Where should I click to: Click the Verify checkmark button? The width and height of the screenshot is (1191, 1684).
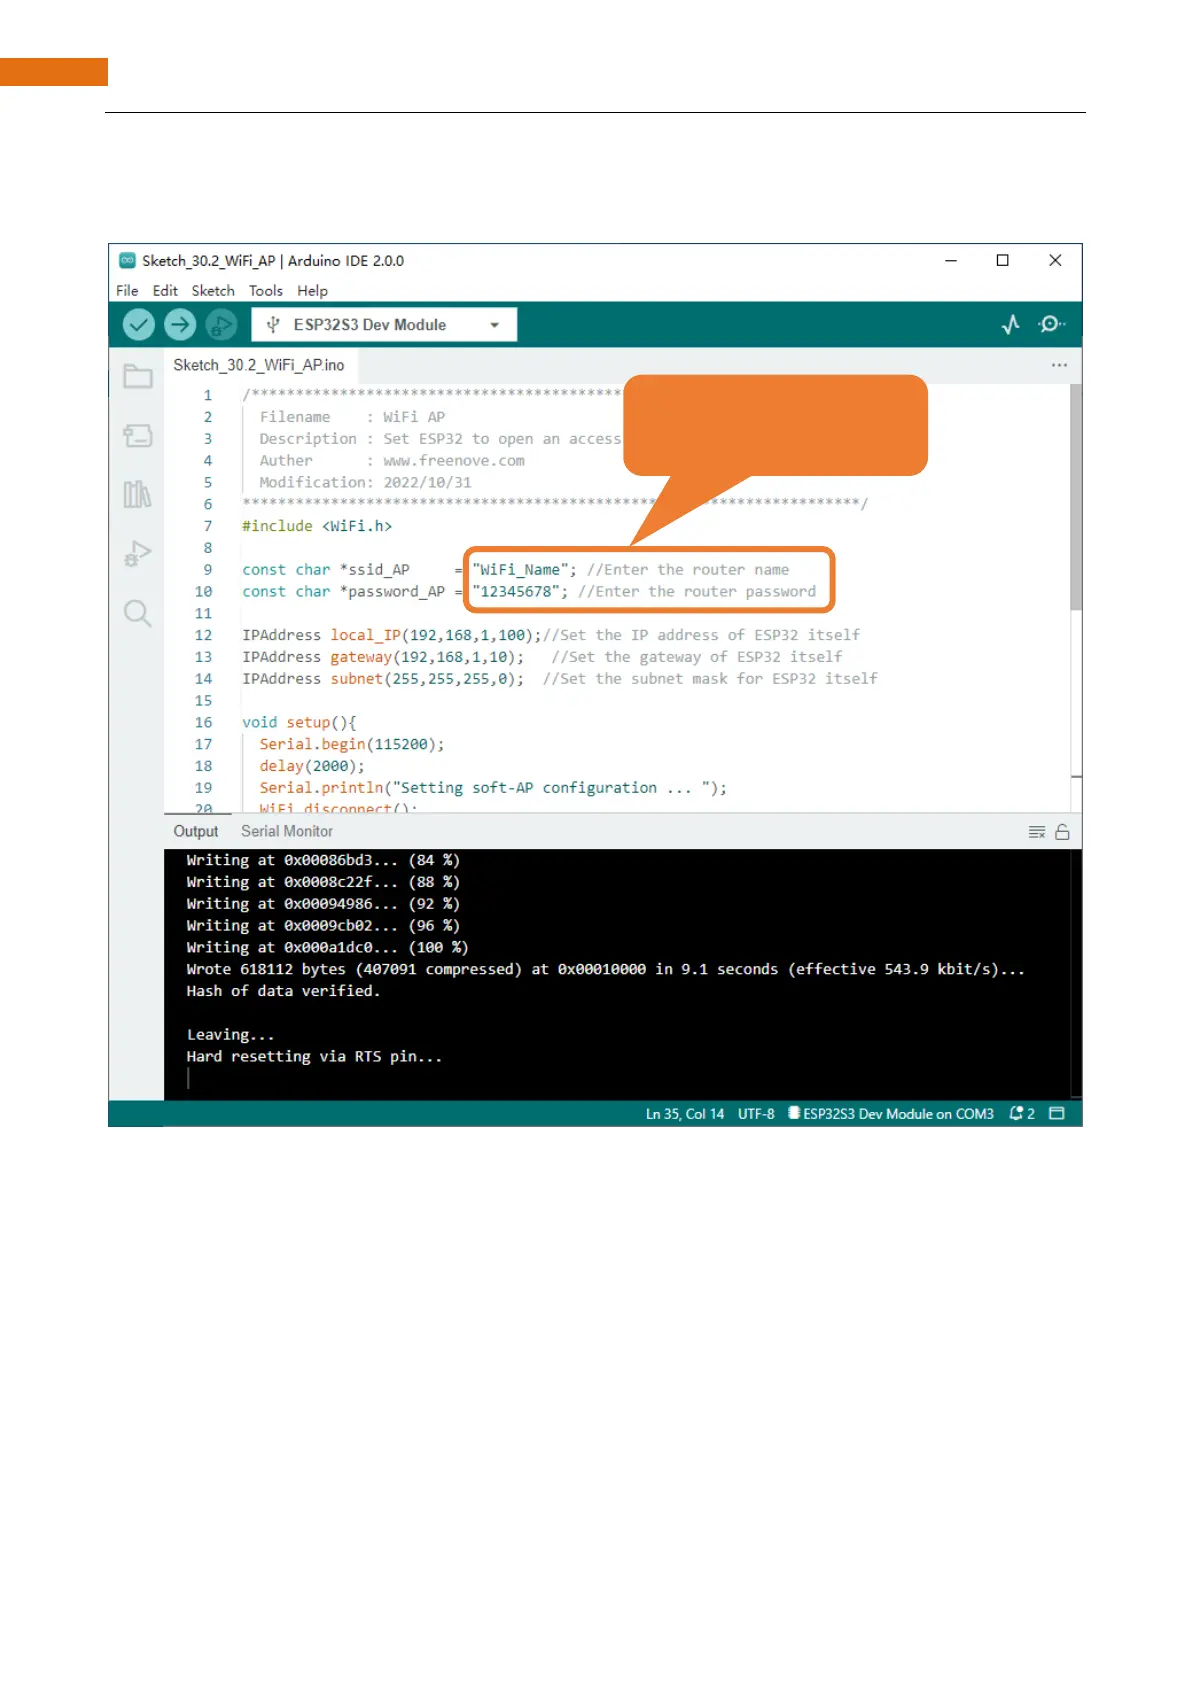coord(139,324)
